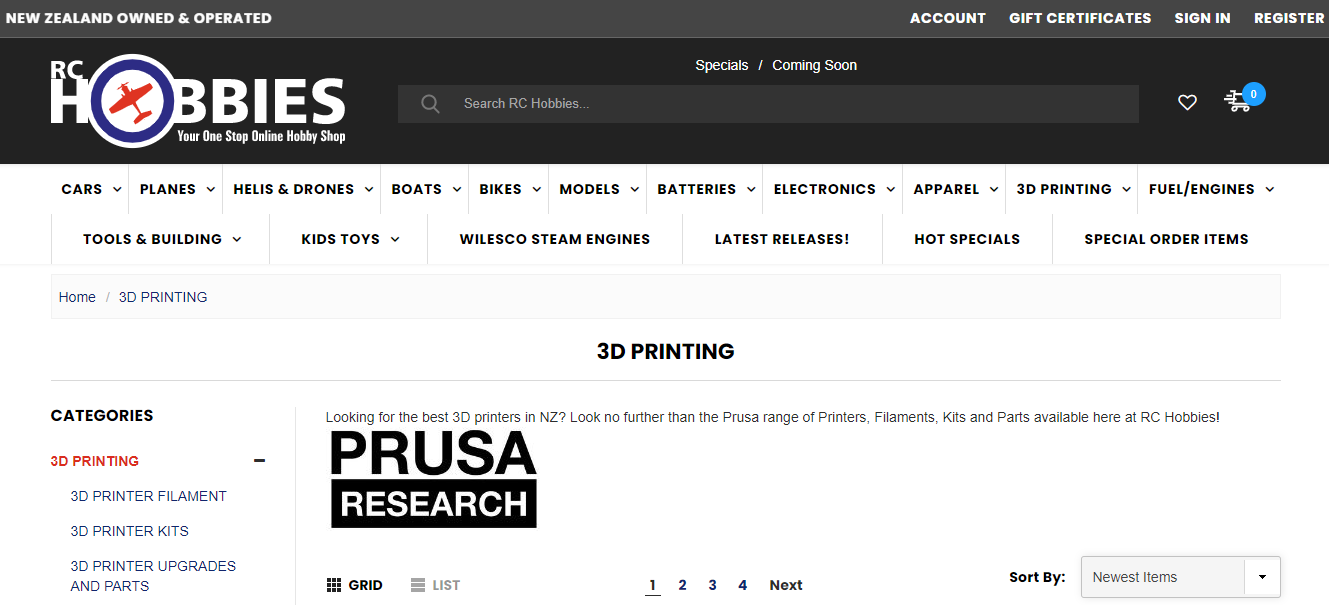Expand the BOATS menu chevron
Image resolution: width=1329 pixels, height=605 pixels.
click(457, 189)
